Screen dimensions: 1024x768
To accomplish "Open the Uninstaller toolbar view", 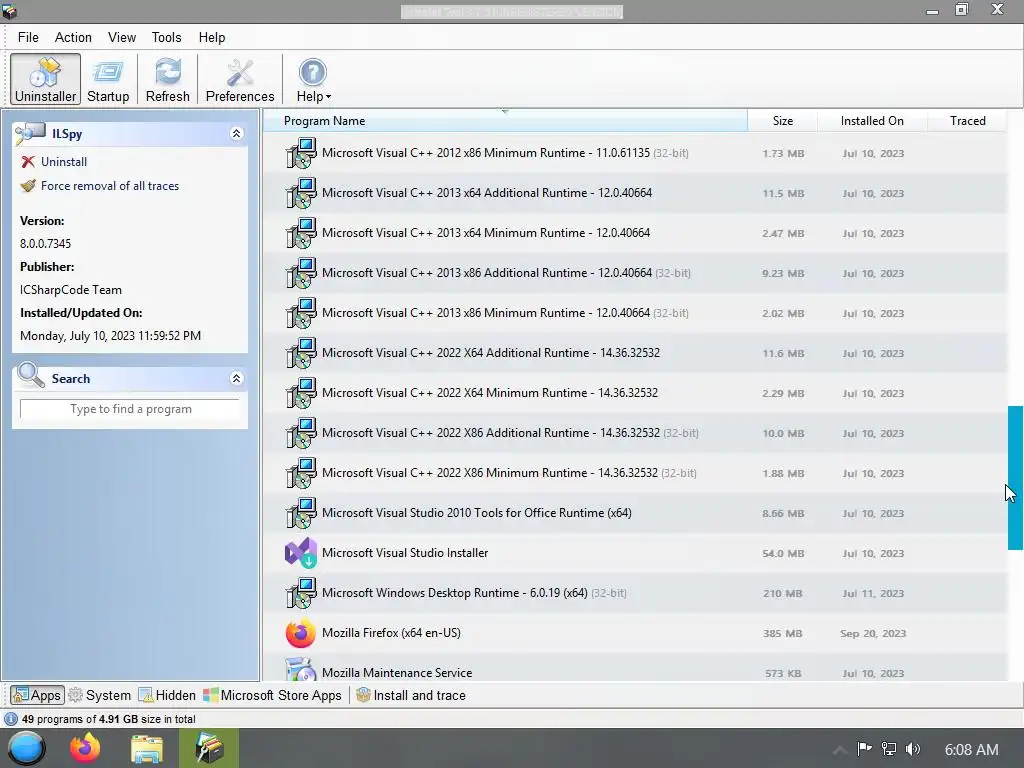I will [45, 80].
